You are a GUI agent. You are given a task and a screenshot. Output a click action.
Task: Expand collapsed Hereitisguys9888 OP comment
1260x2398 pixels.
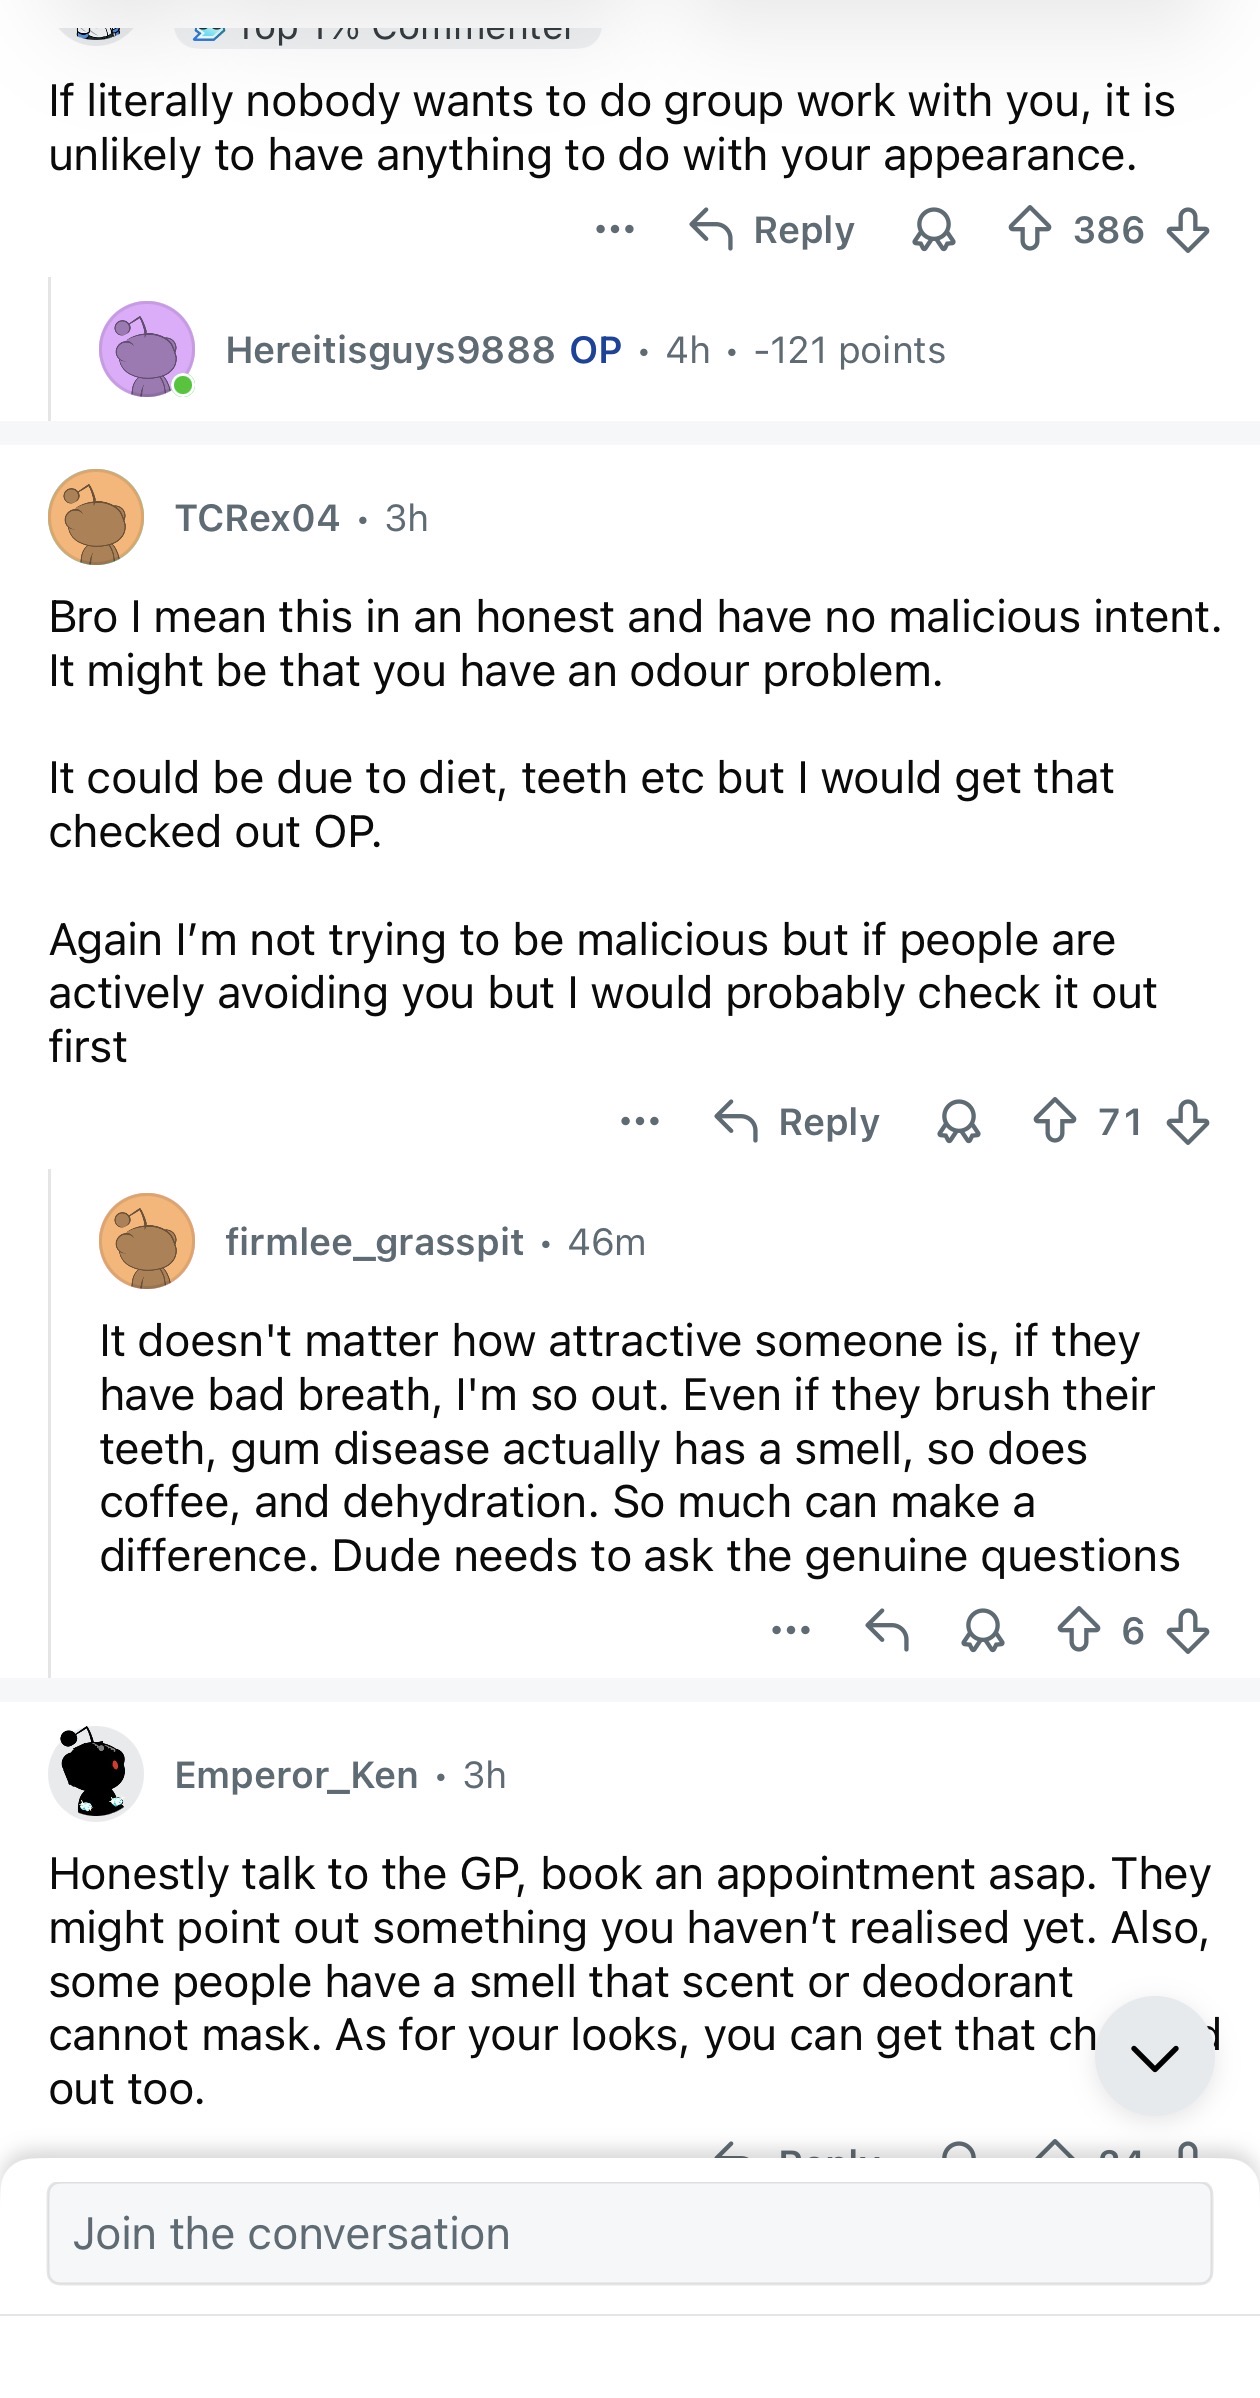tap(585, 350)
